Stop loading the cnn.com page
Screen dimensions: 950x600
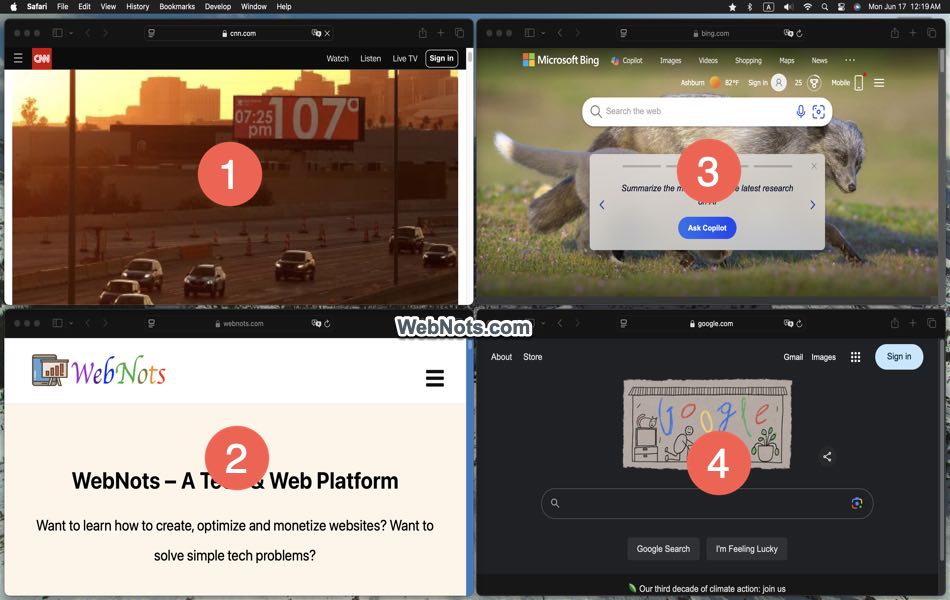tap(327, 33)
